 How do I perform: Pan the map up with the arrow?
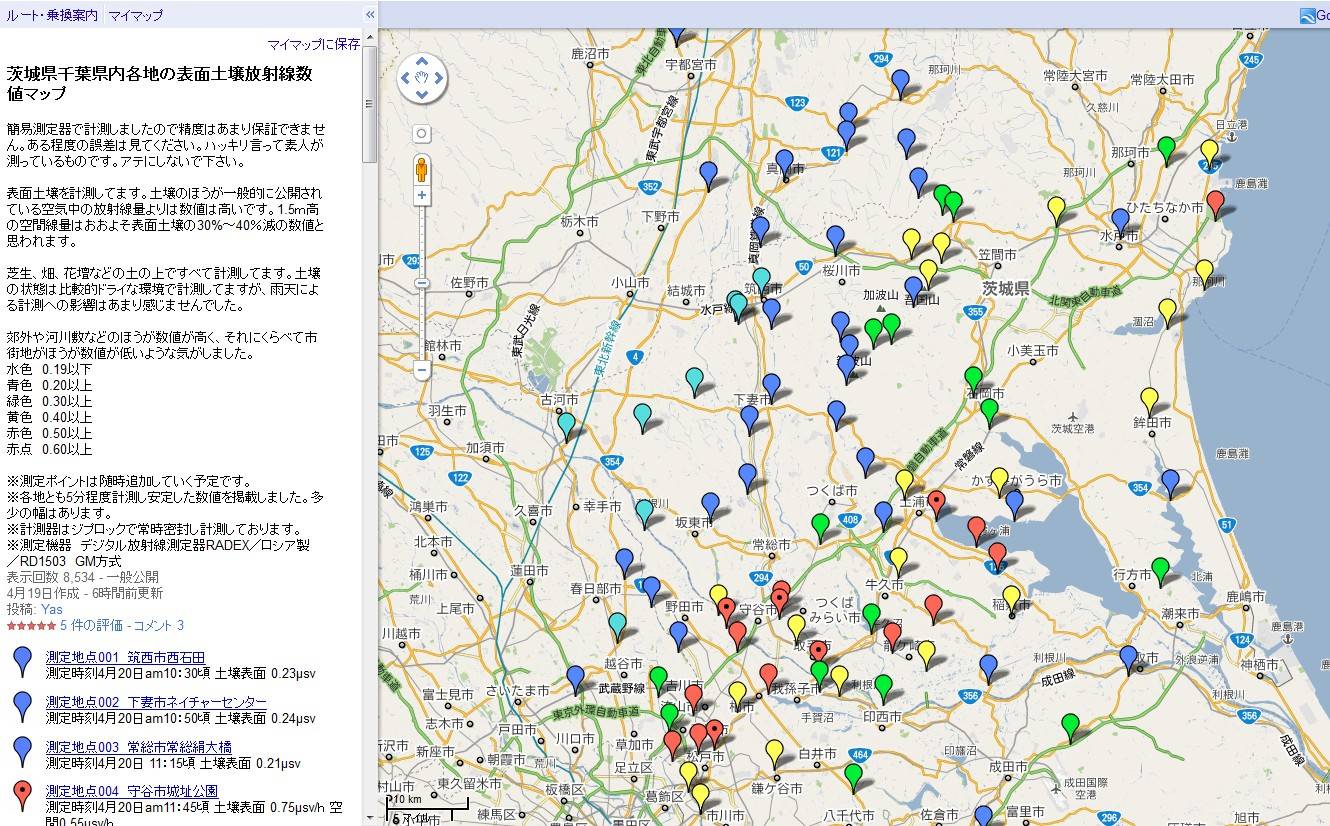(422, 62)
